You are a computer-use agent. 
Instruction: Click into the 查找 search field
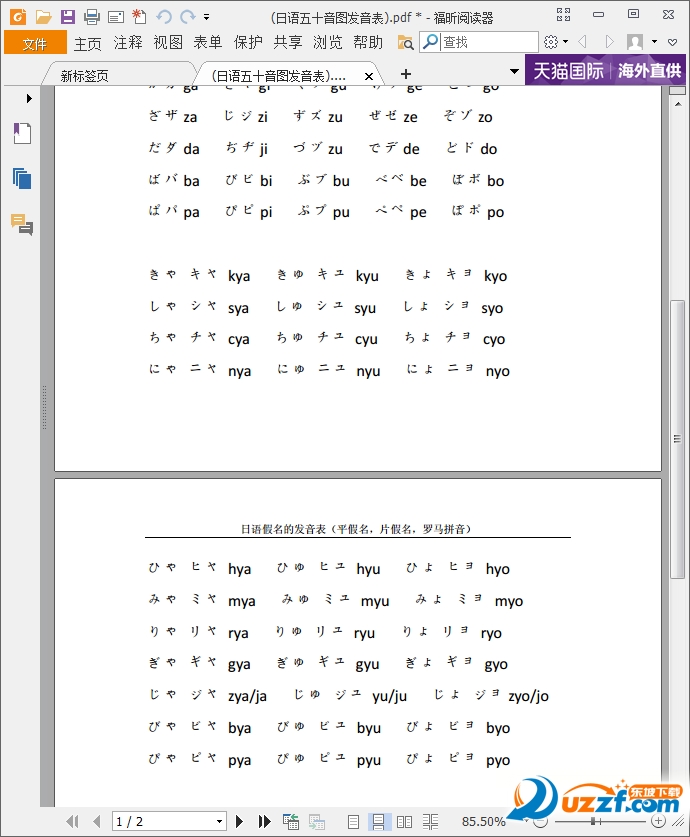488,42
